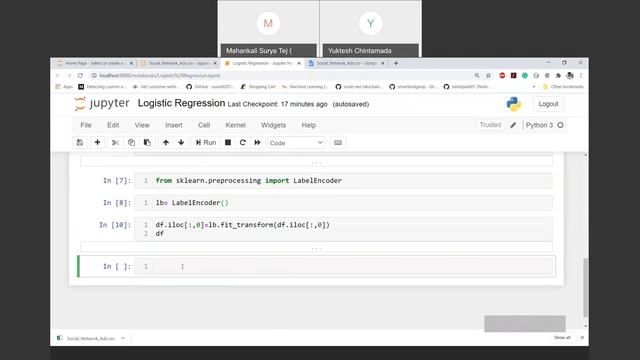Open the Apps bookmarks shortcut
Screen dimensions: 640x360
click(x=64, y=87)
